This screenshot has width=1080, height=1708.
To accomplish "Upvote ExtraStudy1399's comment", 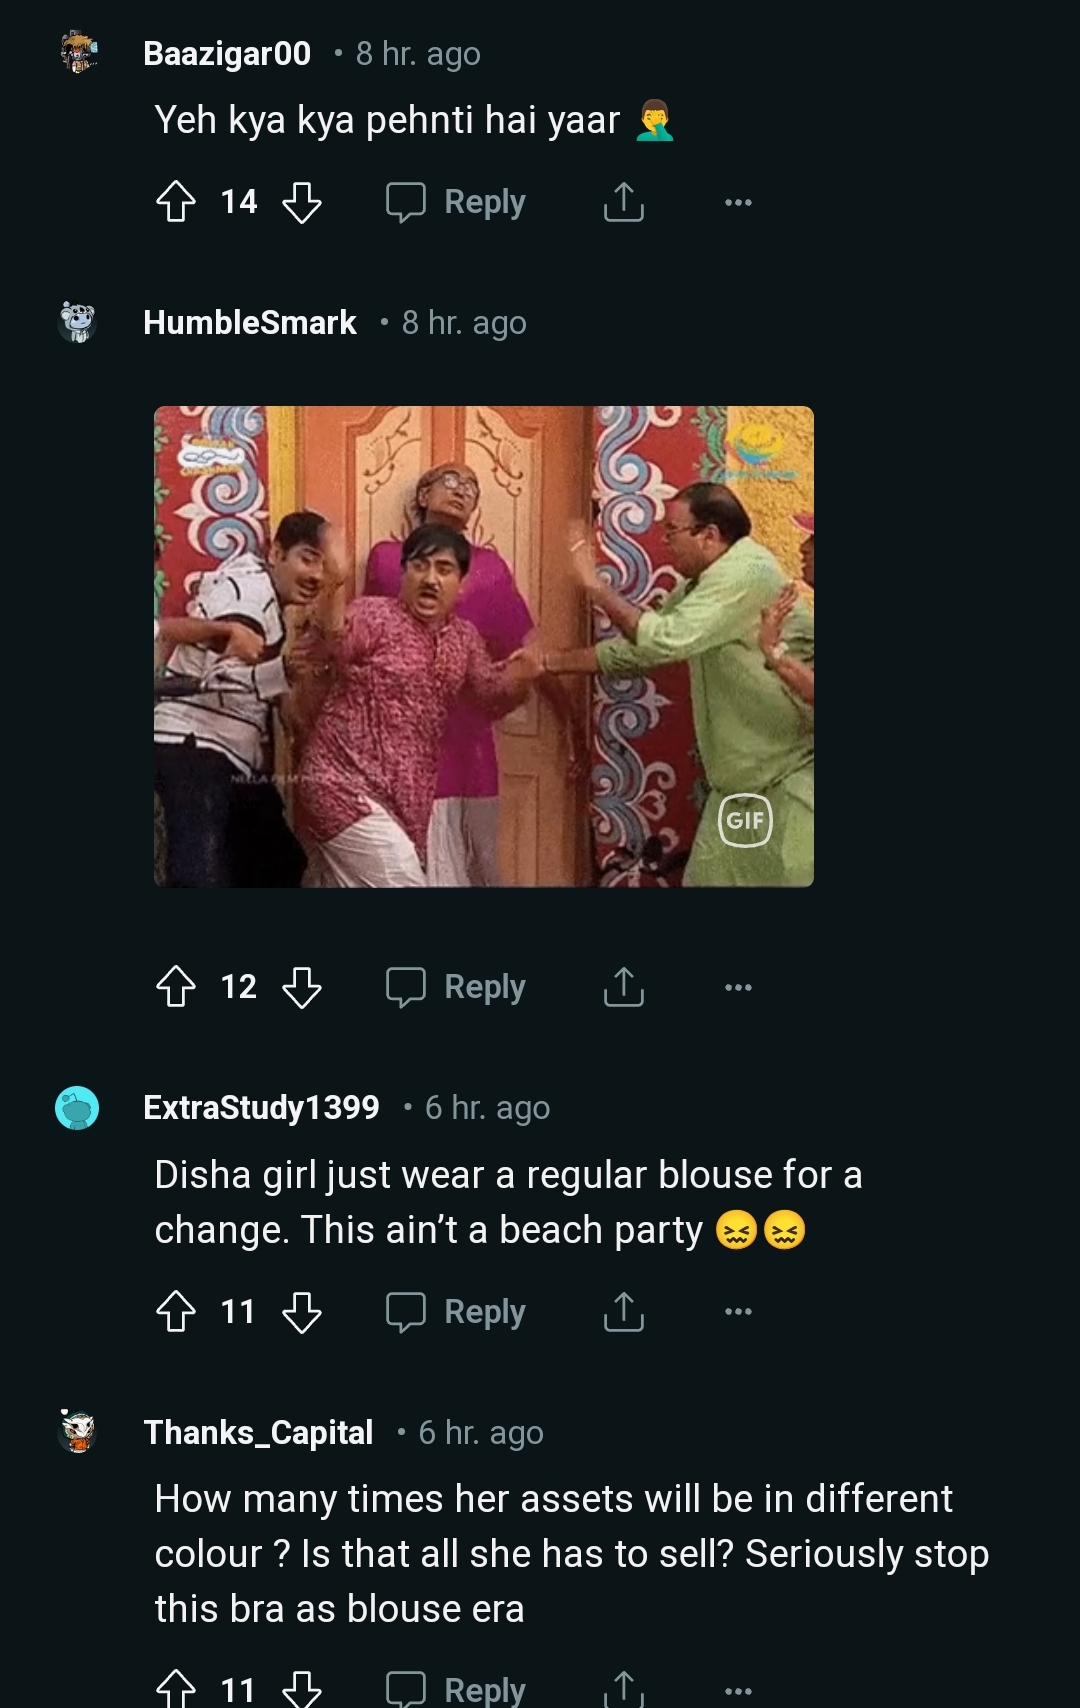I will pyautogui.click(x=176, y=1312).
